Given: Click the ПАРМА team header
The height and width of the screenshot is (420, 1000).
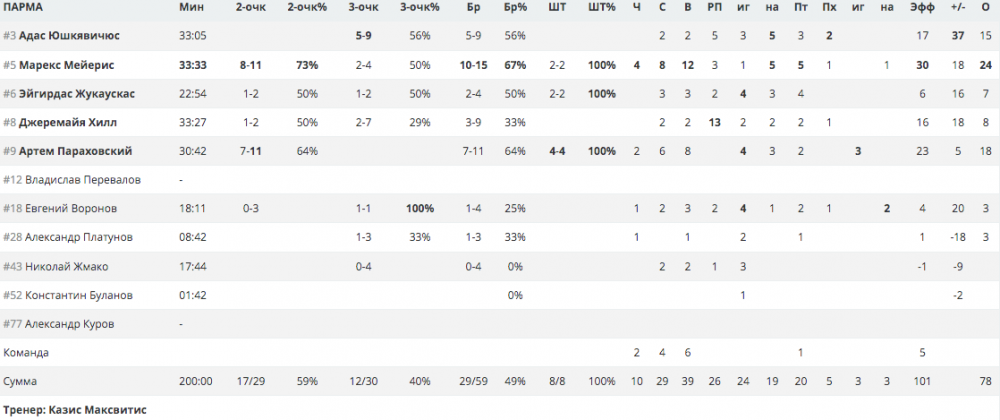Looking at the screenshot, I should pos(23,8).
